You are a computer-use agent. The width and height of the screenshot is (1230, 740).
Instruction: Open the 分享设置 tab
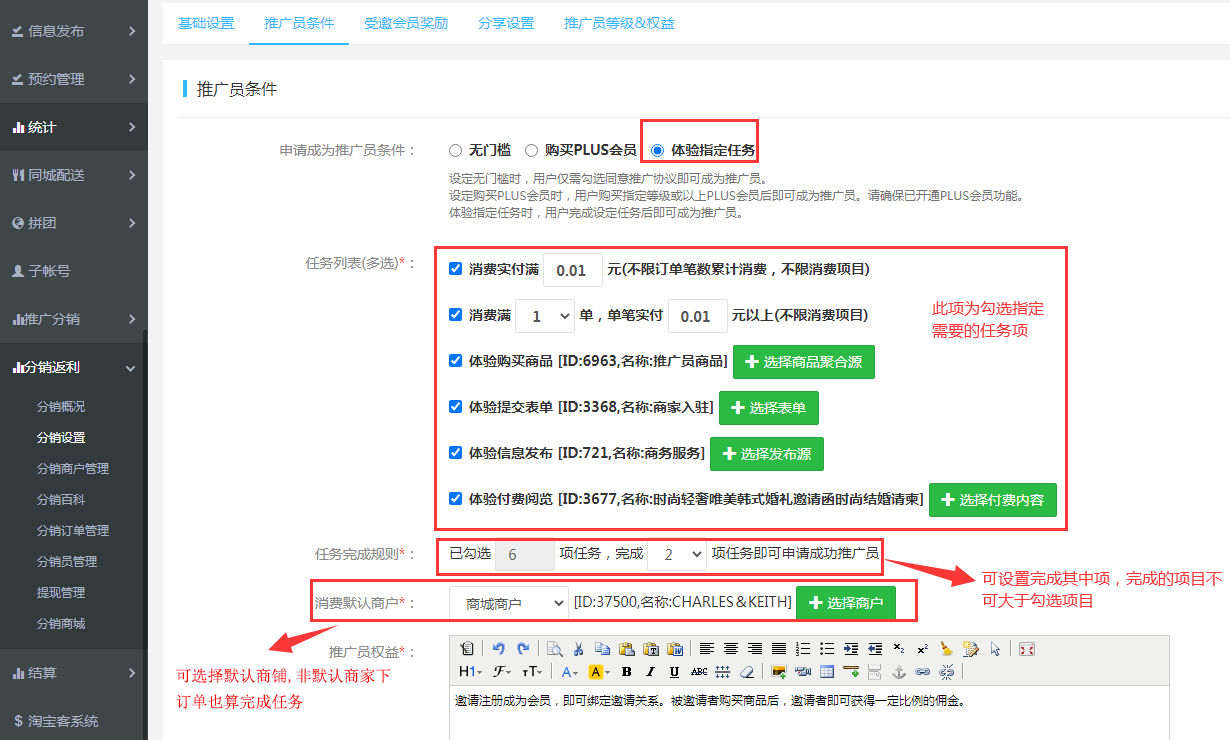pos(506,23)
